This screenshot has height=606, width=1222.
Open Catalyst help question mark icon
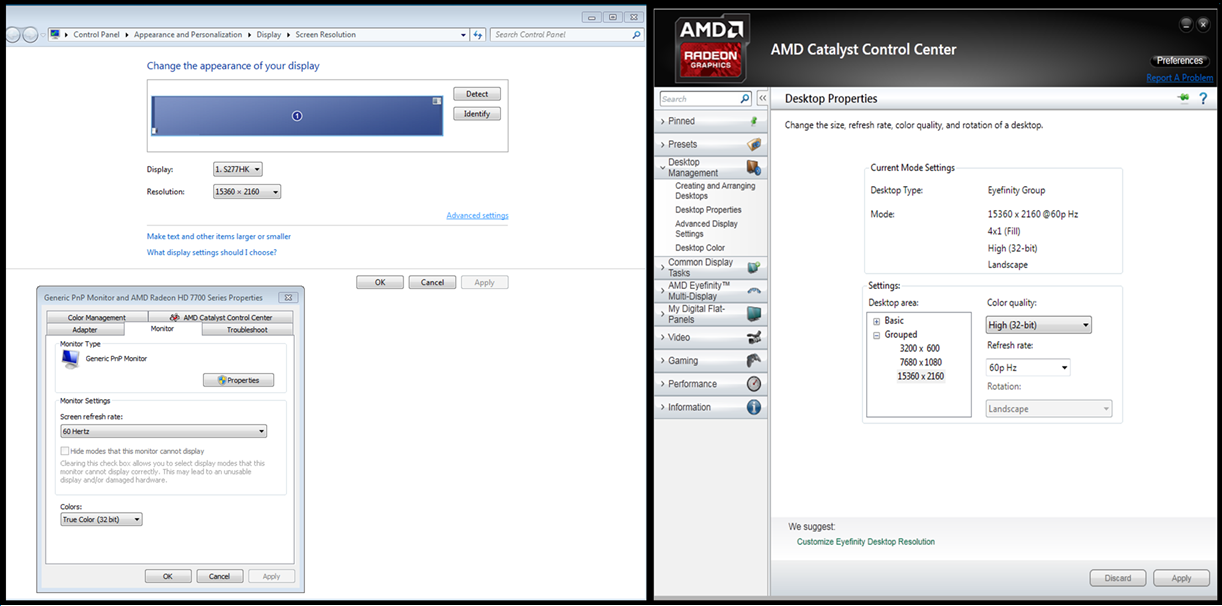click(1203, 98)
